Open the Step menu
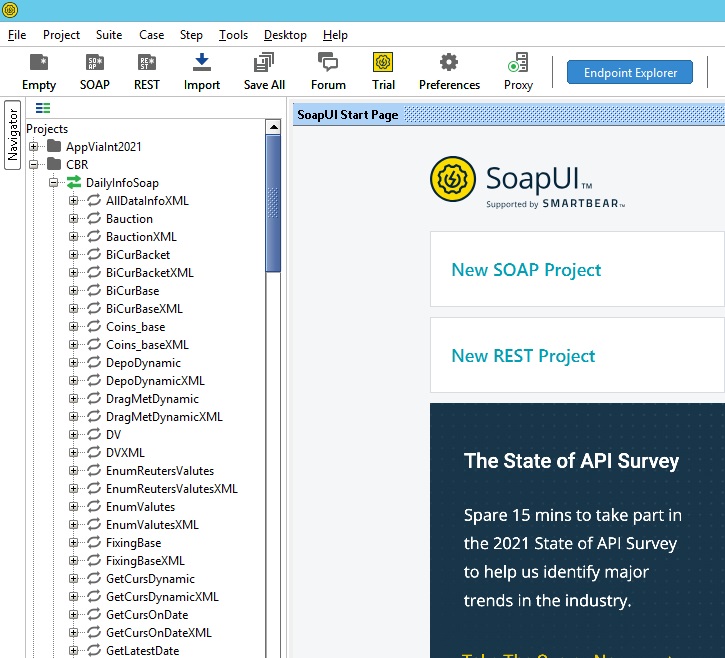This screenshot has width=725, height=658. 191,35
